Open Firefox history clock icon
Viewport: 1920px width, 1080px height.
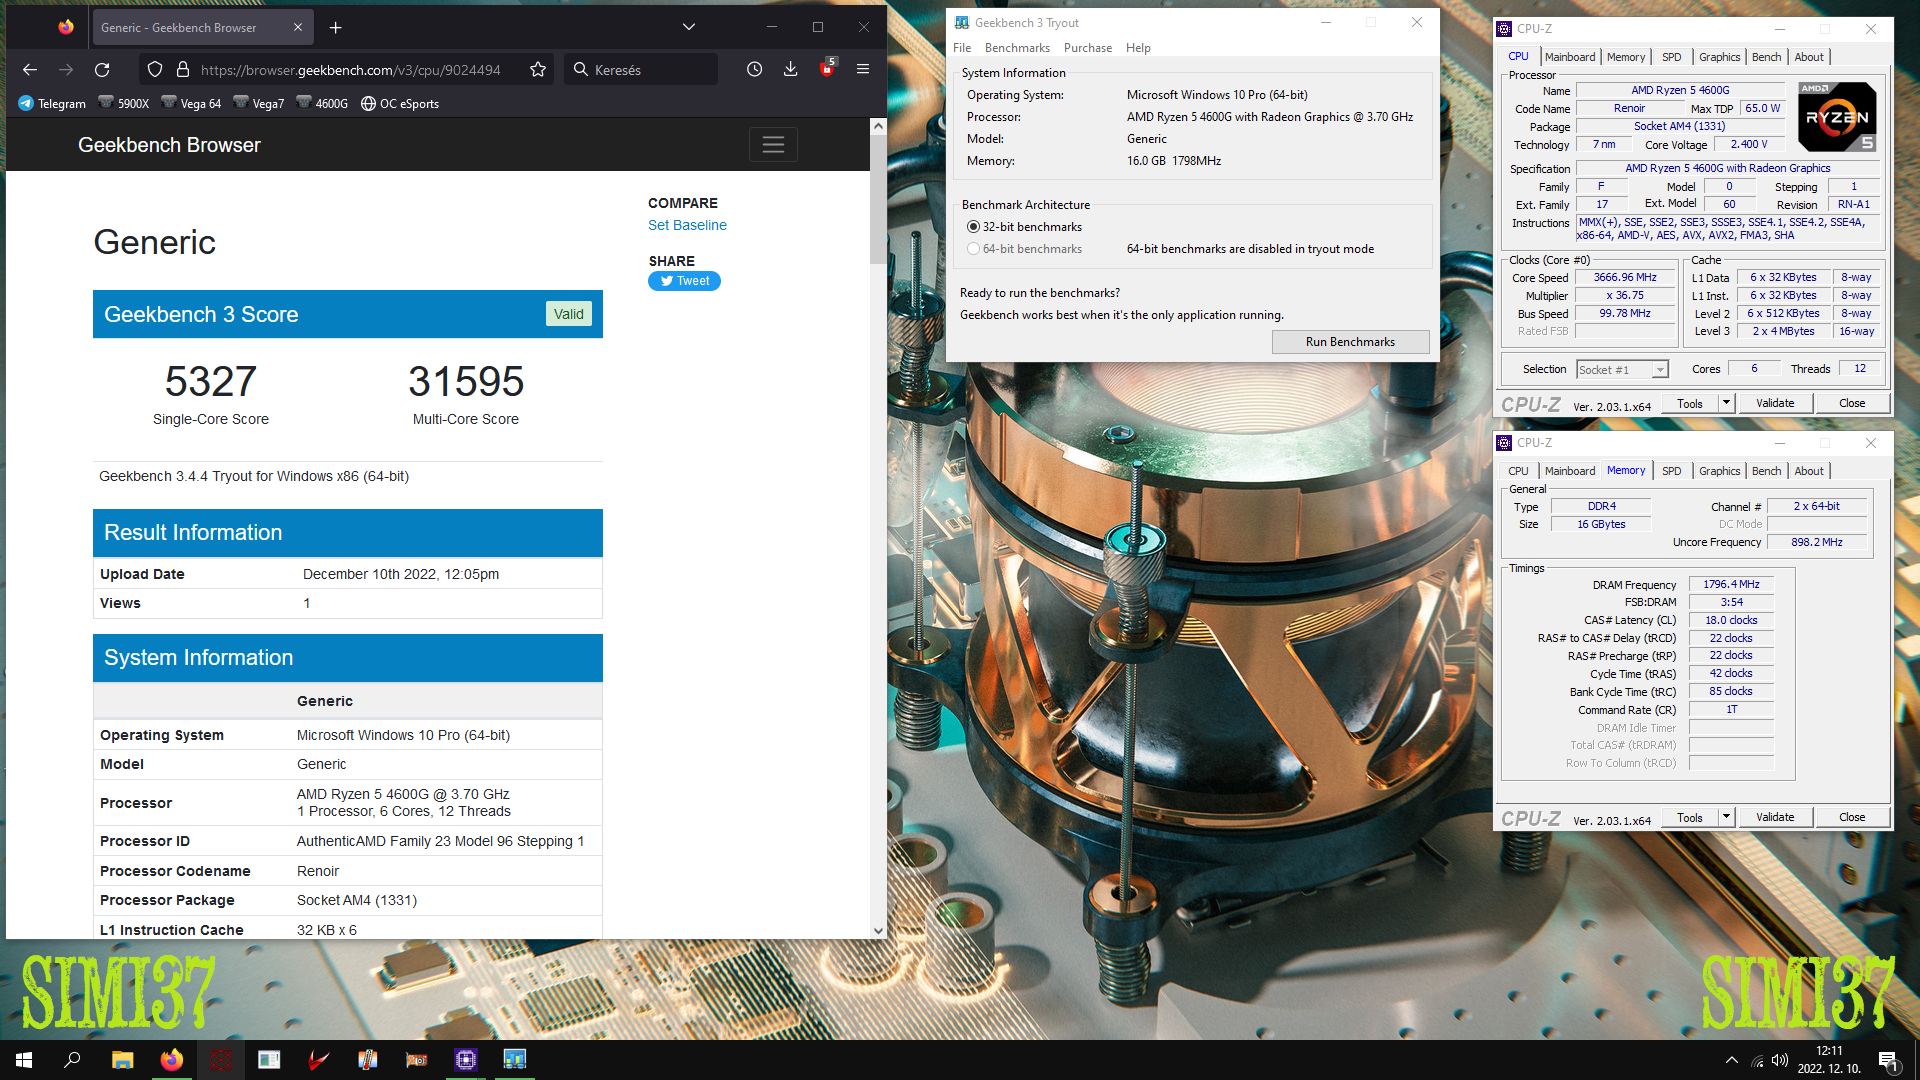[755, 69]
